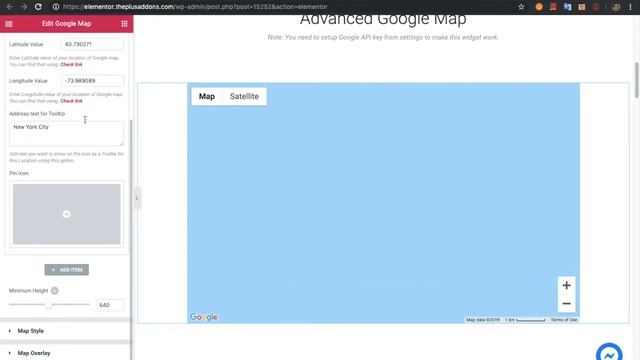Open the Elementor hamburger menu
640x360 pixels.
tap(9, 24)
